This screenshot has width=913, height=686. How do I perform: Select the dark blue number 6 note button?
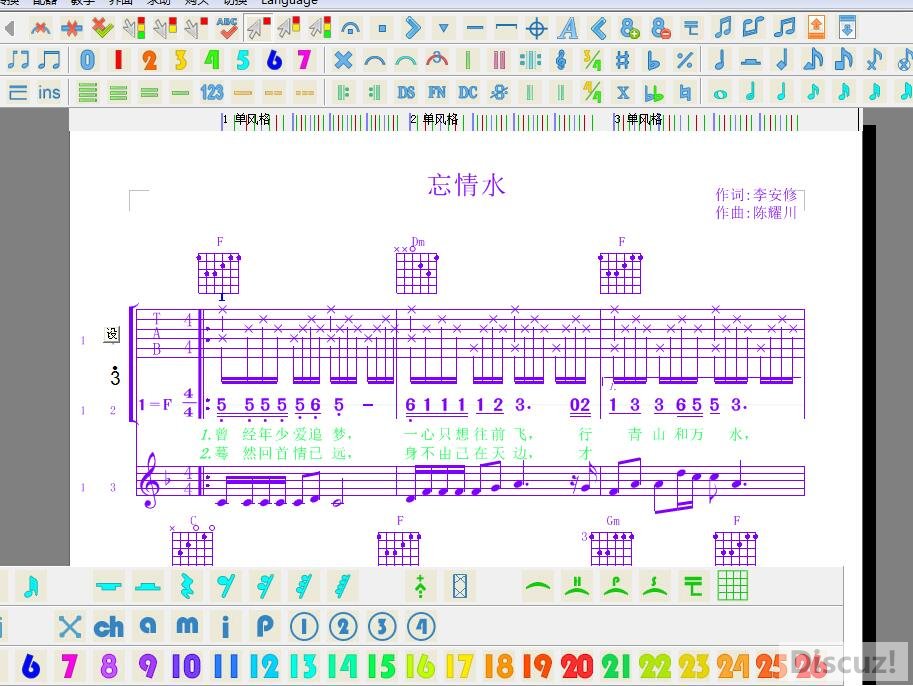[x=274, y=59]
